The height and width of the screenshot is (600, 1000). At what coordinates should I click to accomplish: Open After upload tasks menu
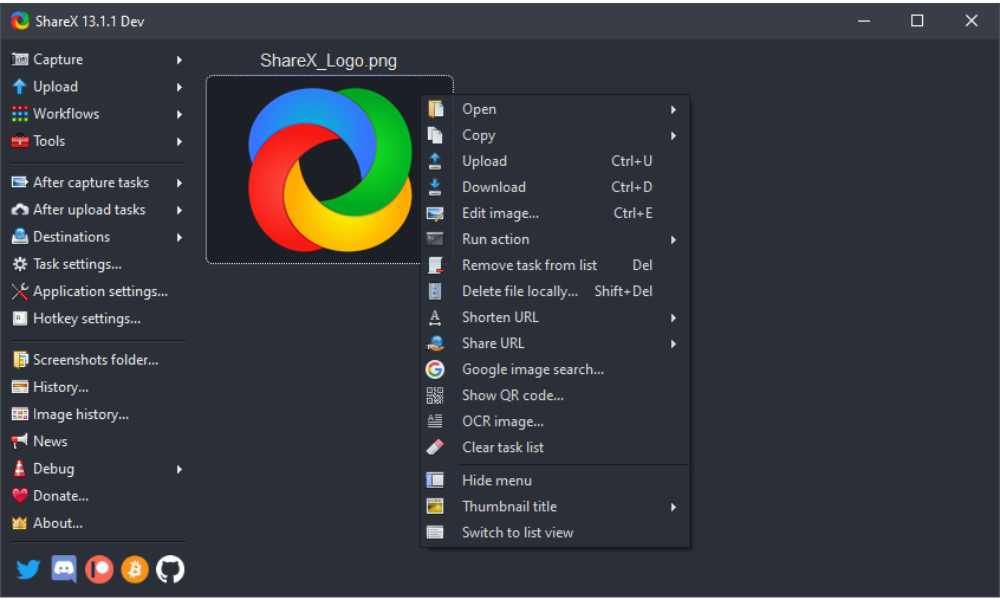(98, 210)
